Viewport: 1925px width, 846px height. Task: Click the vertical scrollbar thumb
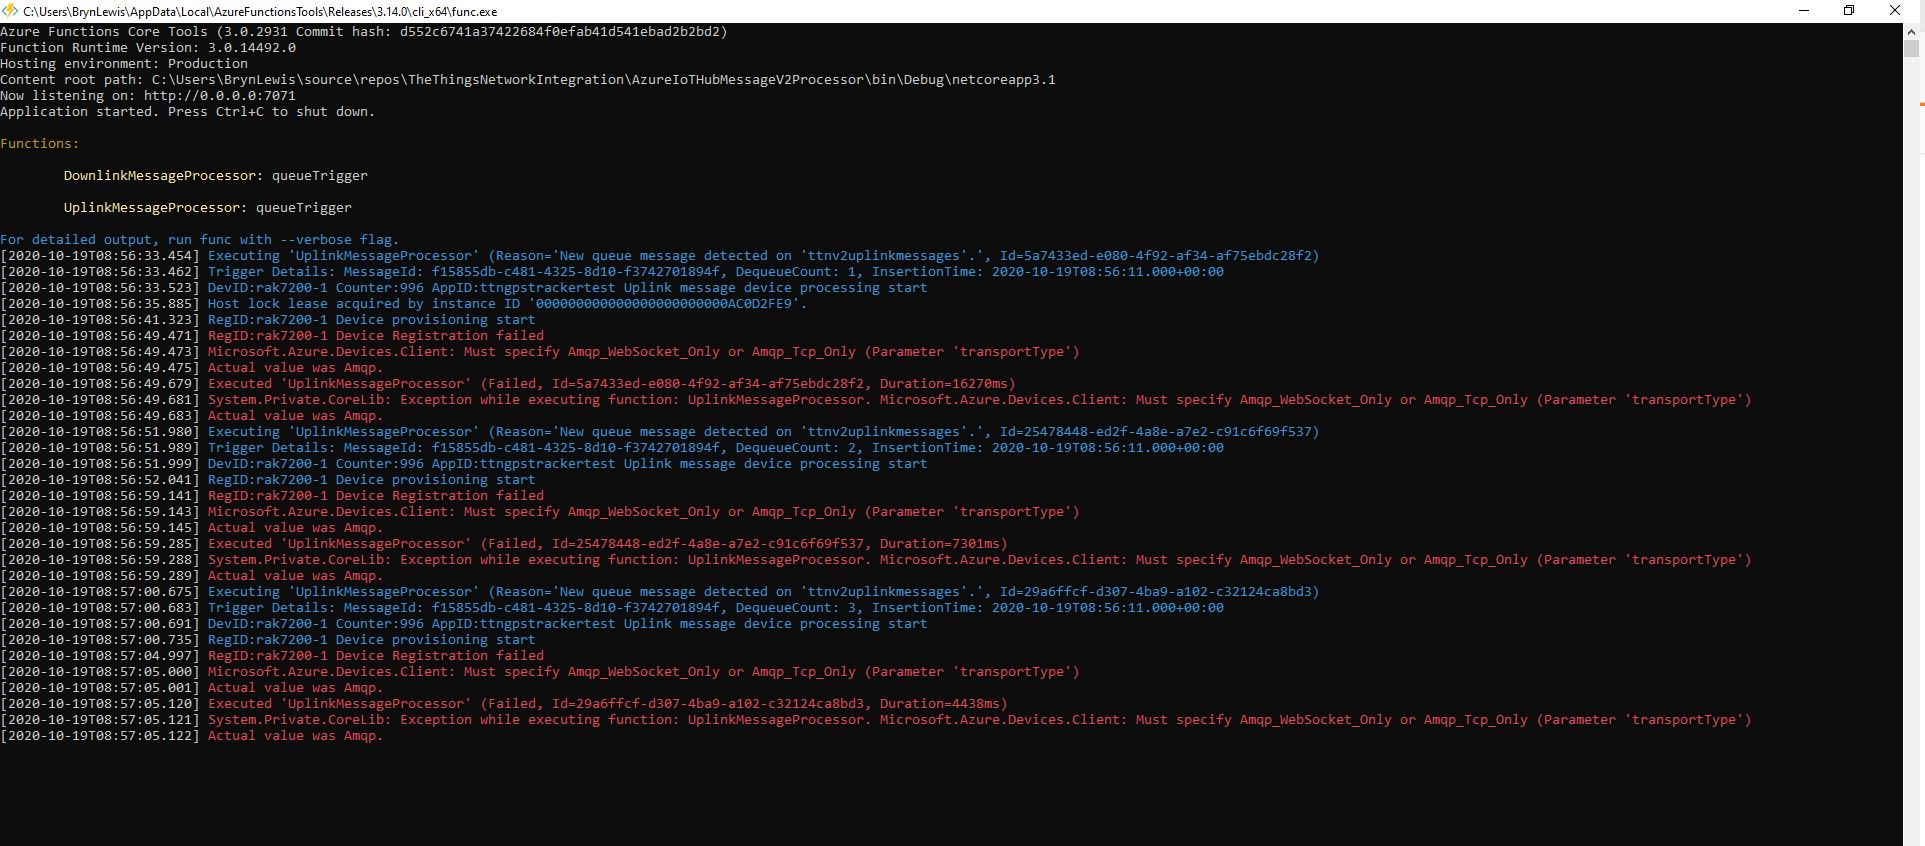point(1912,48)
